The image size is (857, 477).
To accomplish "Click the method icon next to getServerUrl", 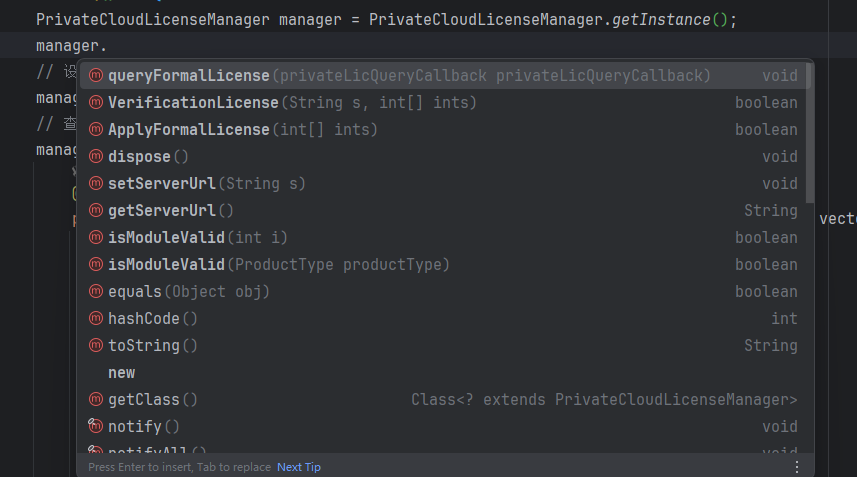I will coord(96,210).
